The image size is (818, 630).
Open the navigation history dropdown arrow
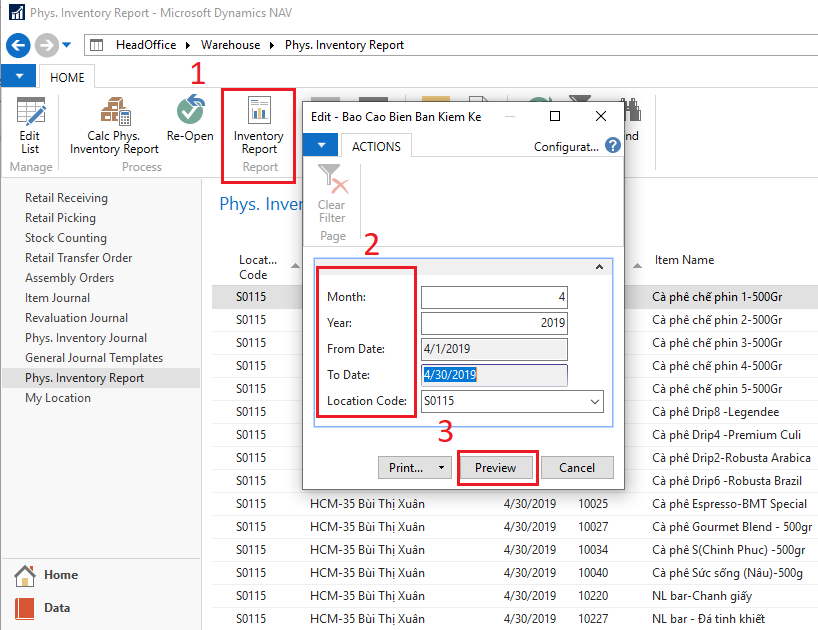coord(67,45)
